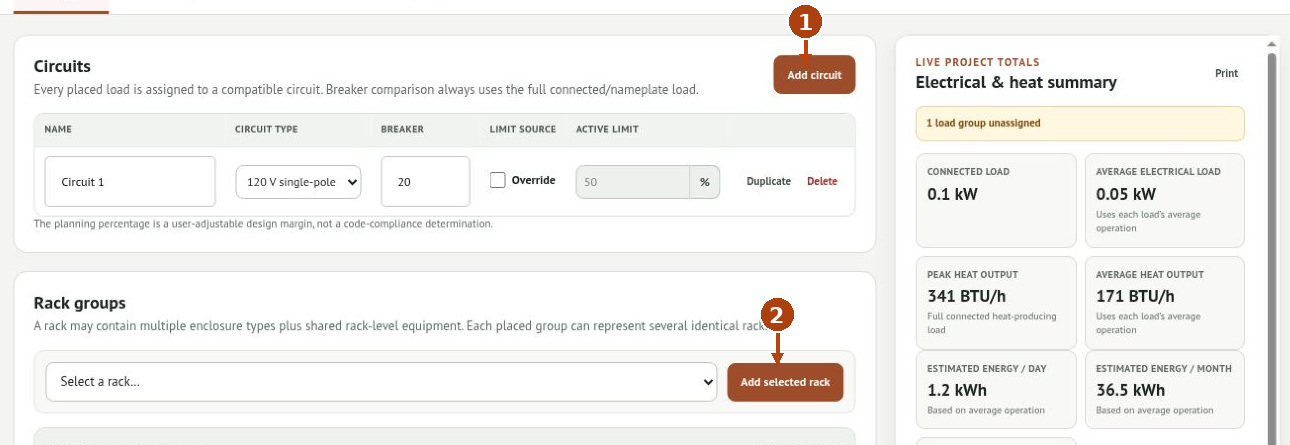Enable the Override checkbox for Circuit 1

[x=498, y=181]
